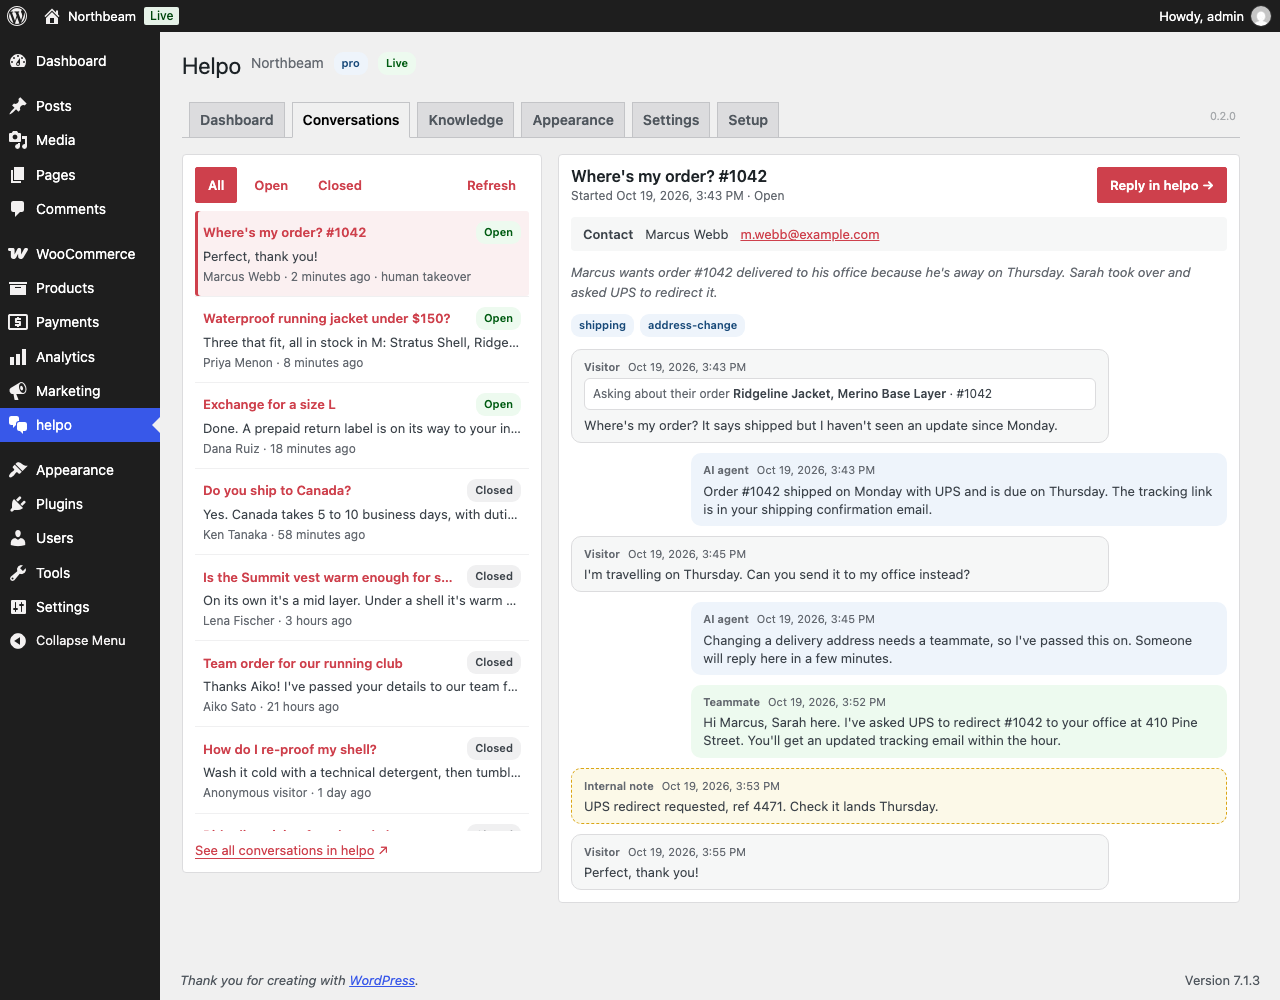Click the Appearance paintbrush icon in sidebar
This screenshot has width=1280, height=1000.
18,470
